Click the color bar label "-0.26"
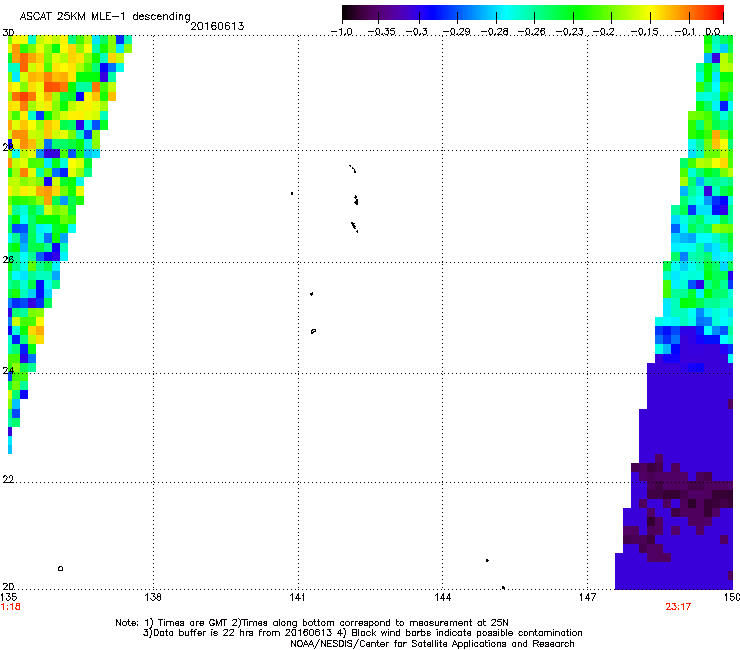This screenshot has height=650, width=740. (532, 32)
